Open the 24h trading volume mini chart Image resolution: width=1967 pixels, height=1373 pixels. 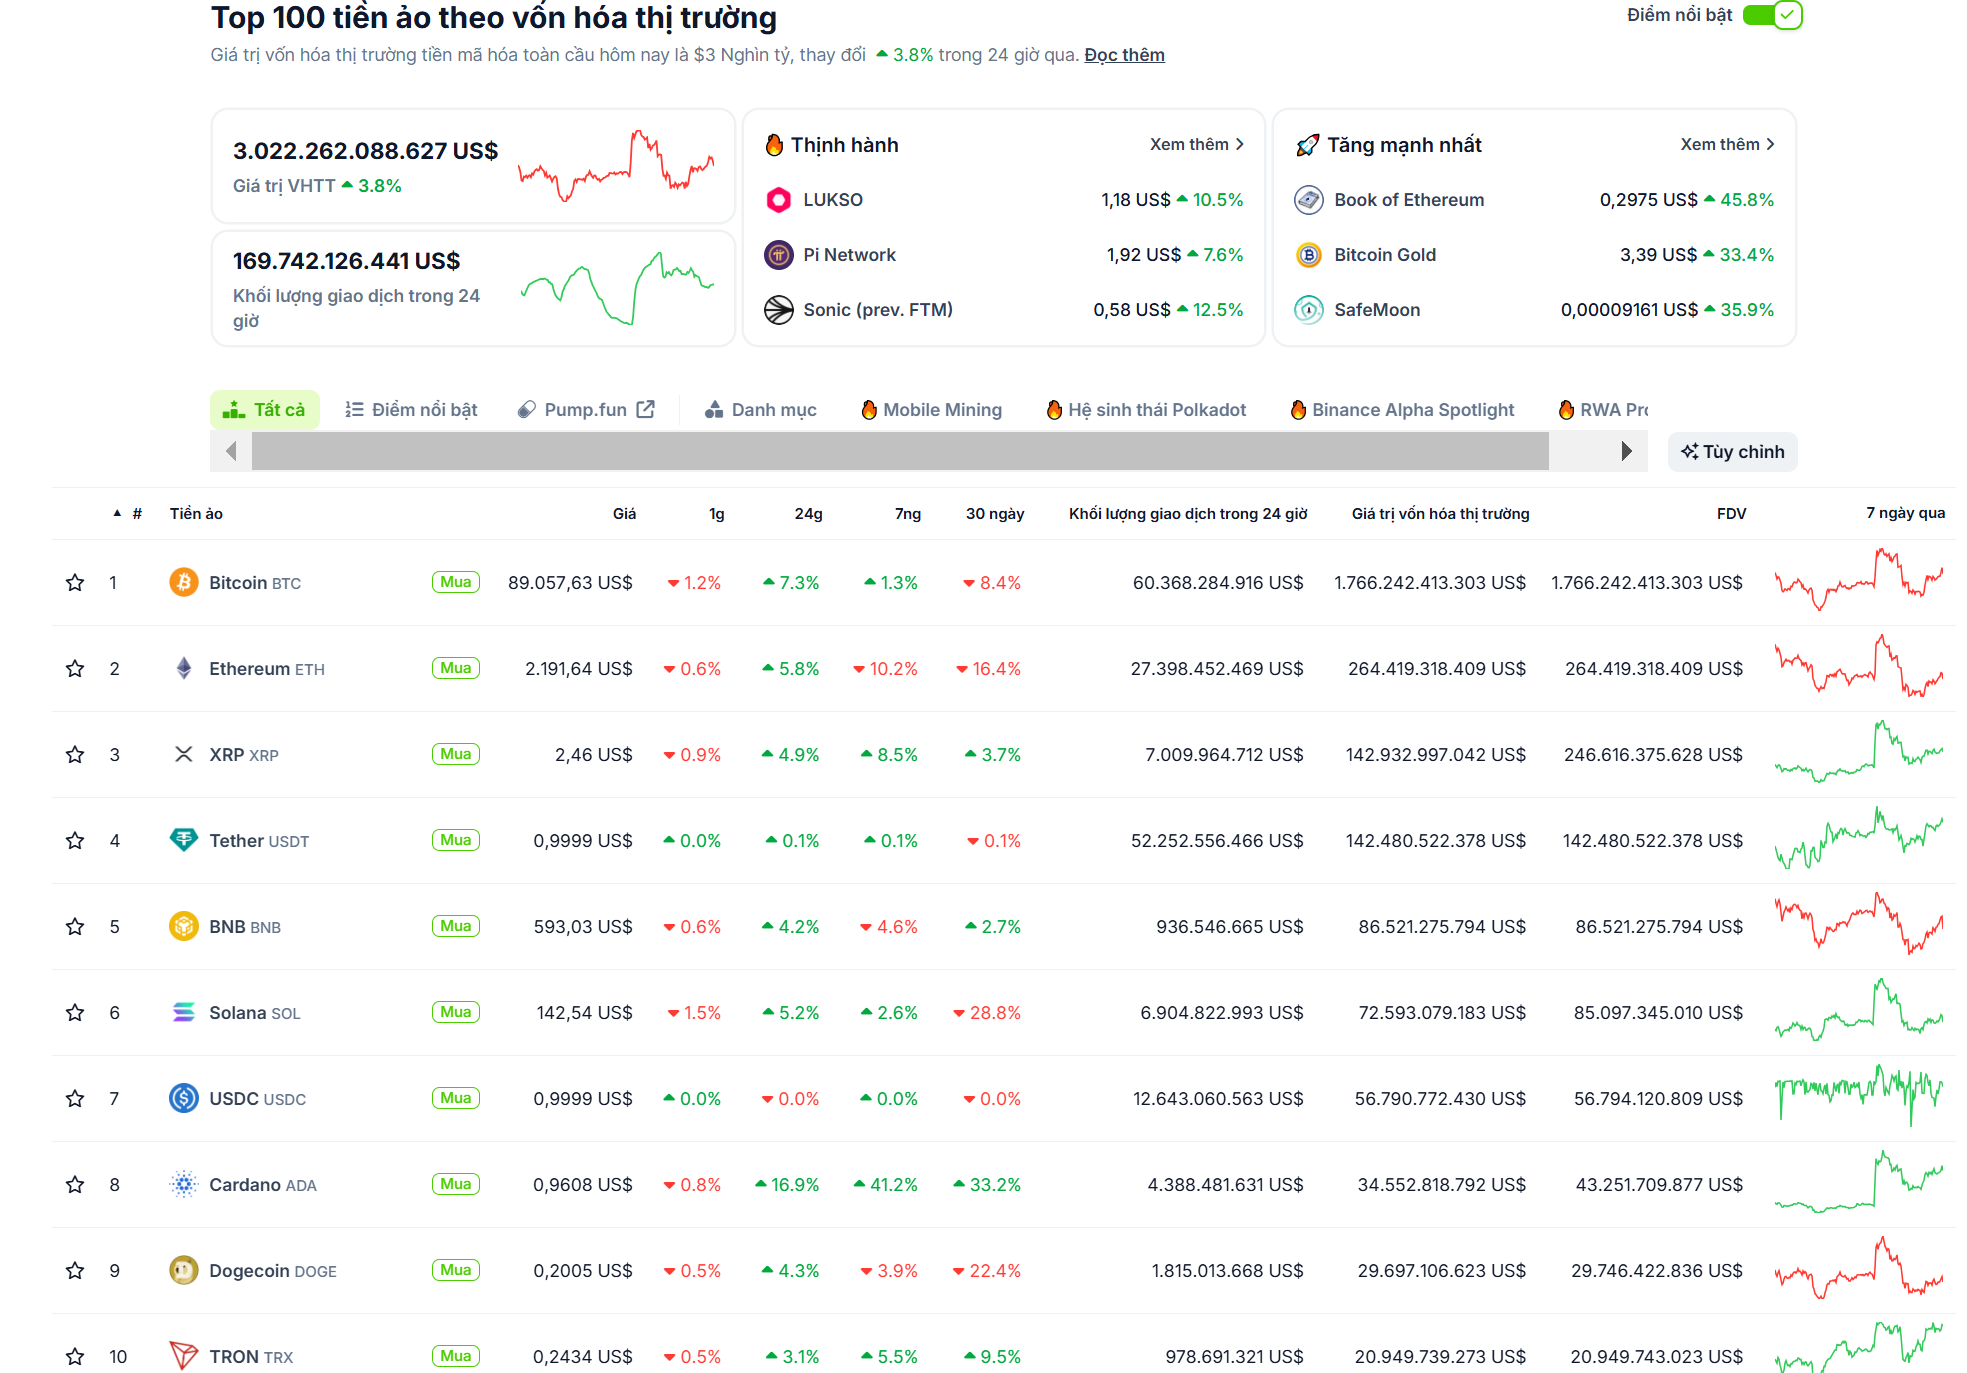617,288
